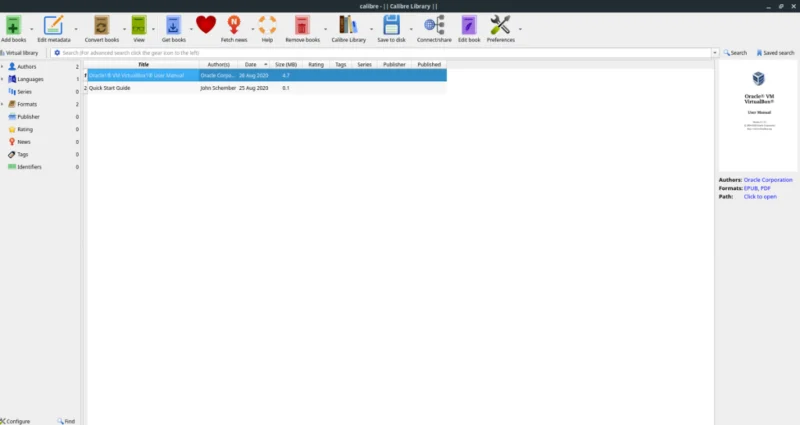The image size is (800, 425).
Task: Select Series in the tag browser
Action: pyautogui.click(x=24, y=91)
